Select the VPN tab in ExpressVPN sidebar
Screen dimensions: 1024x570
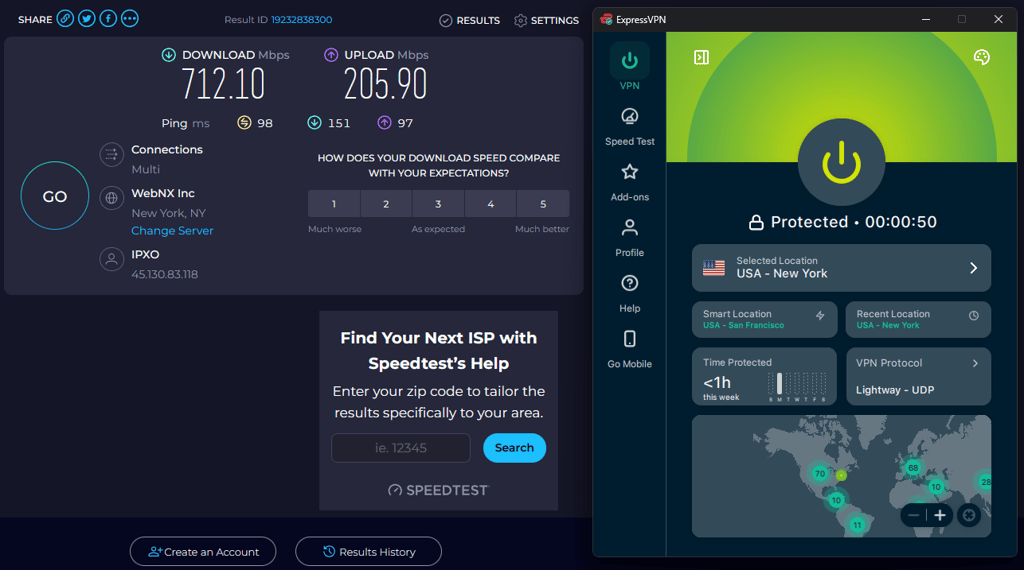click(x=630, y=67)
